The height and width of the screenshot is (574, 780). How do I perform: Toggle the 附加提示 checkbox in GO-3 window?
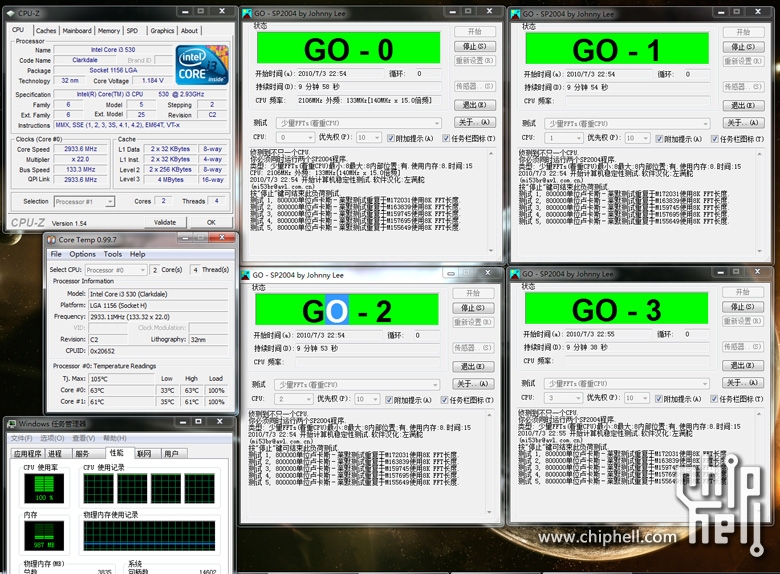[x=659, y=398]
